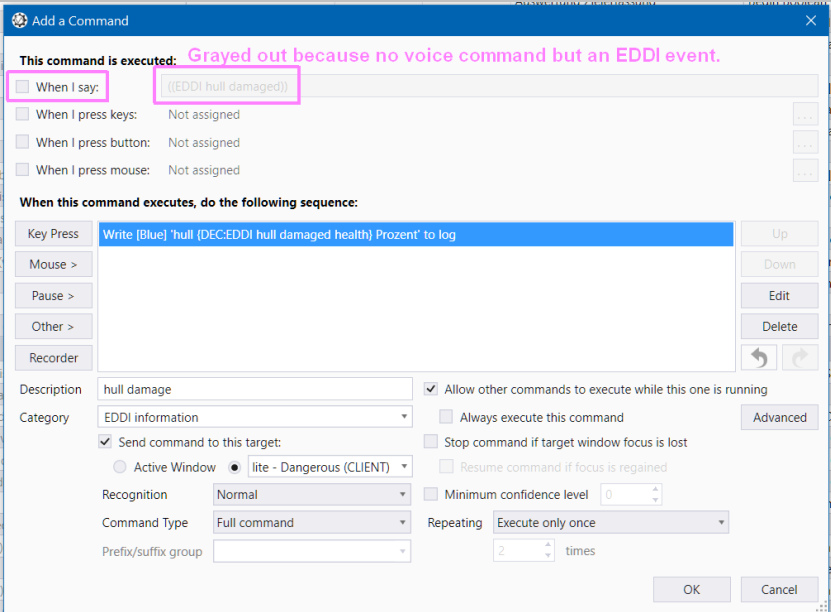Click the Down button in the sequence panel
The image size is (831, 612).
pyautogui.click(x=780, y=264)
